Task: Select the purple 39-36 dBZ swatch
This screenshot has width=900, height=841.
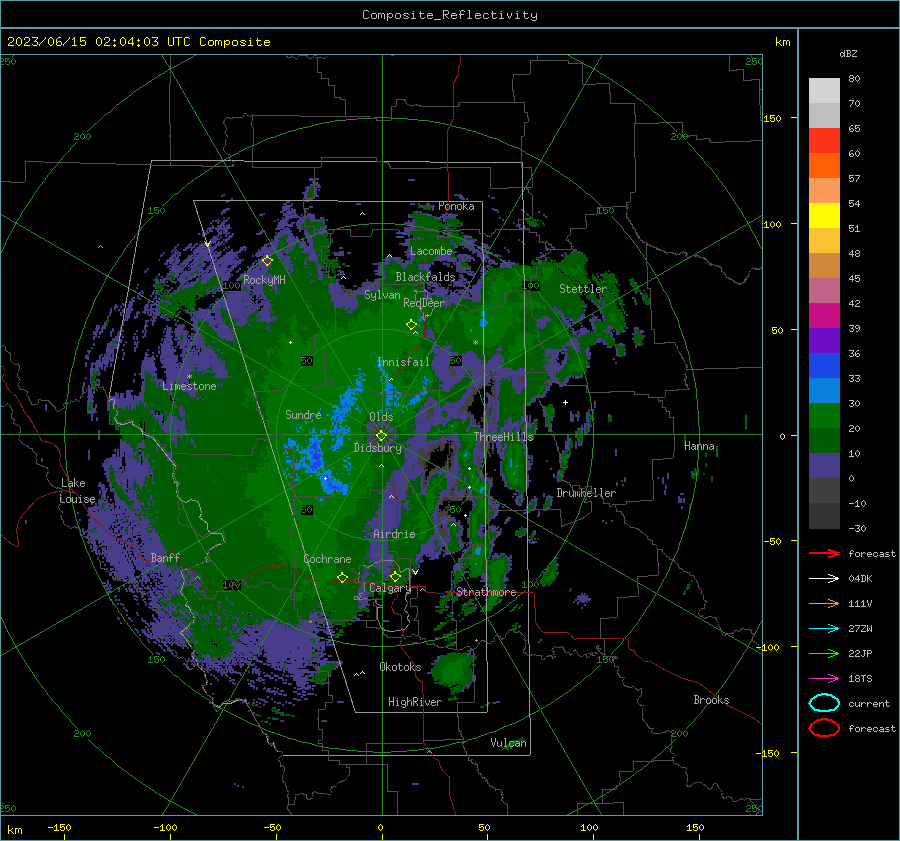Action: point(824,341)
